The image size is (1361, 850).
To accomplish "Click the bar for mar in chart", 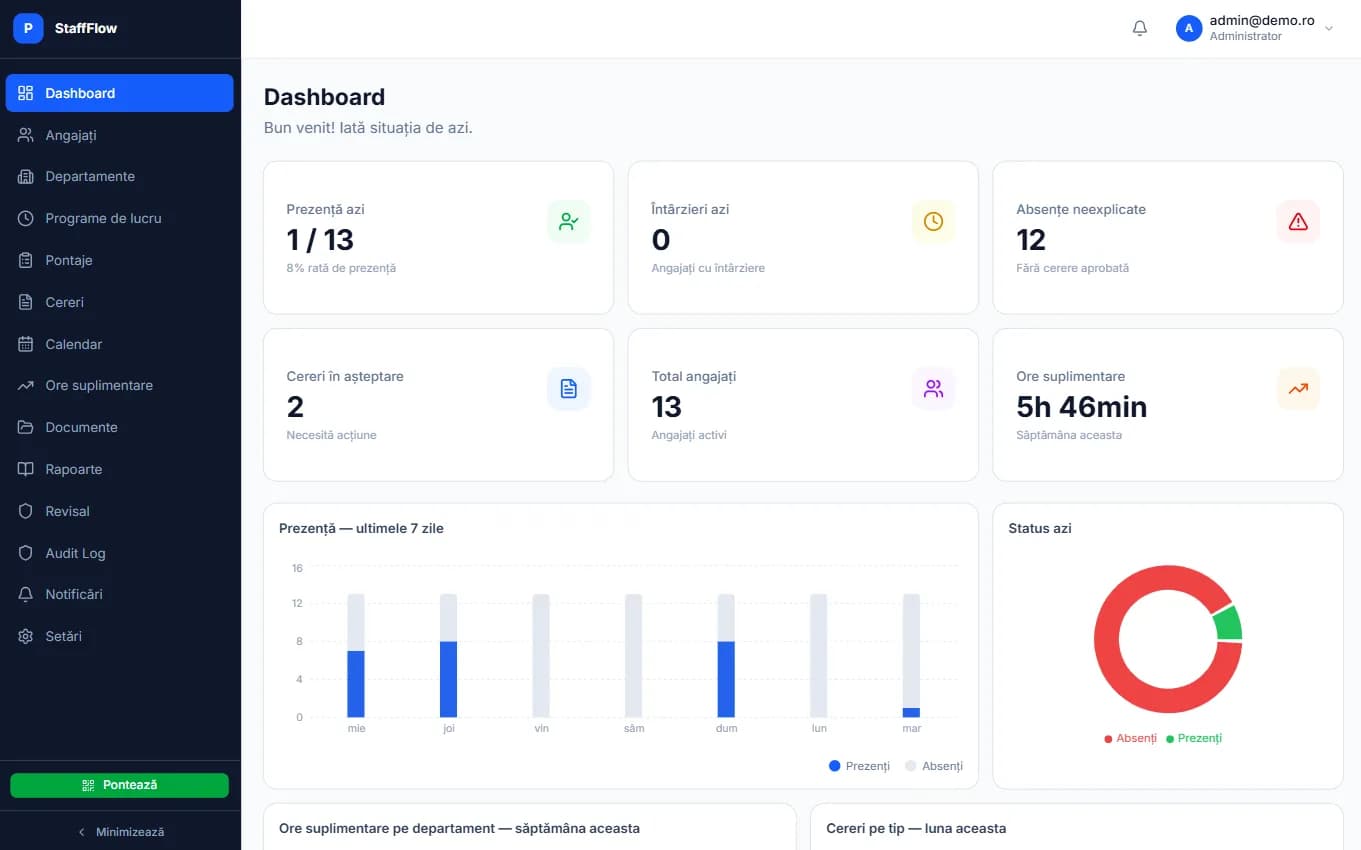I will pyautogui.click(x=911, y=712).
